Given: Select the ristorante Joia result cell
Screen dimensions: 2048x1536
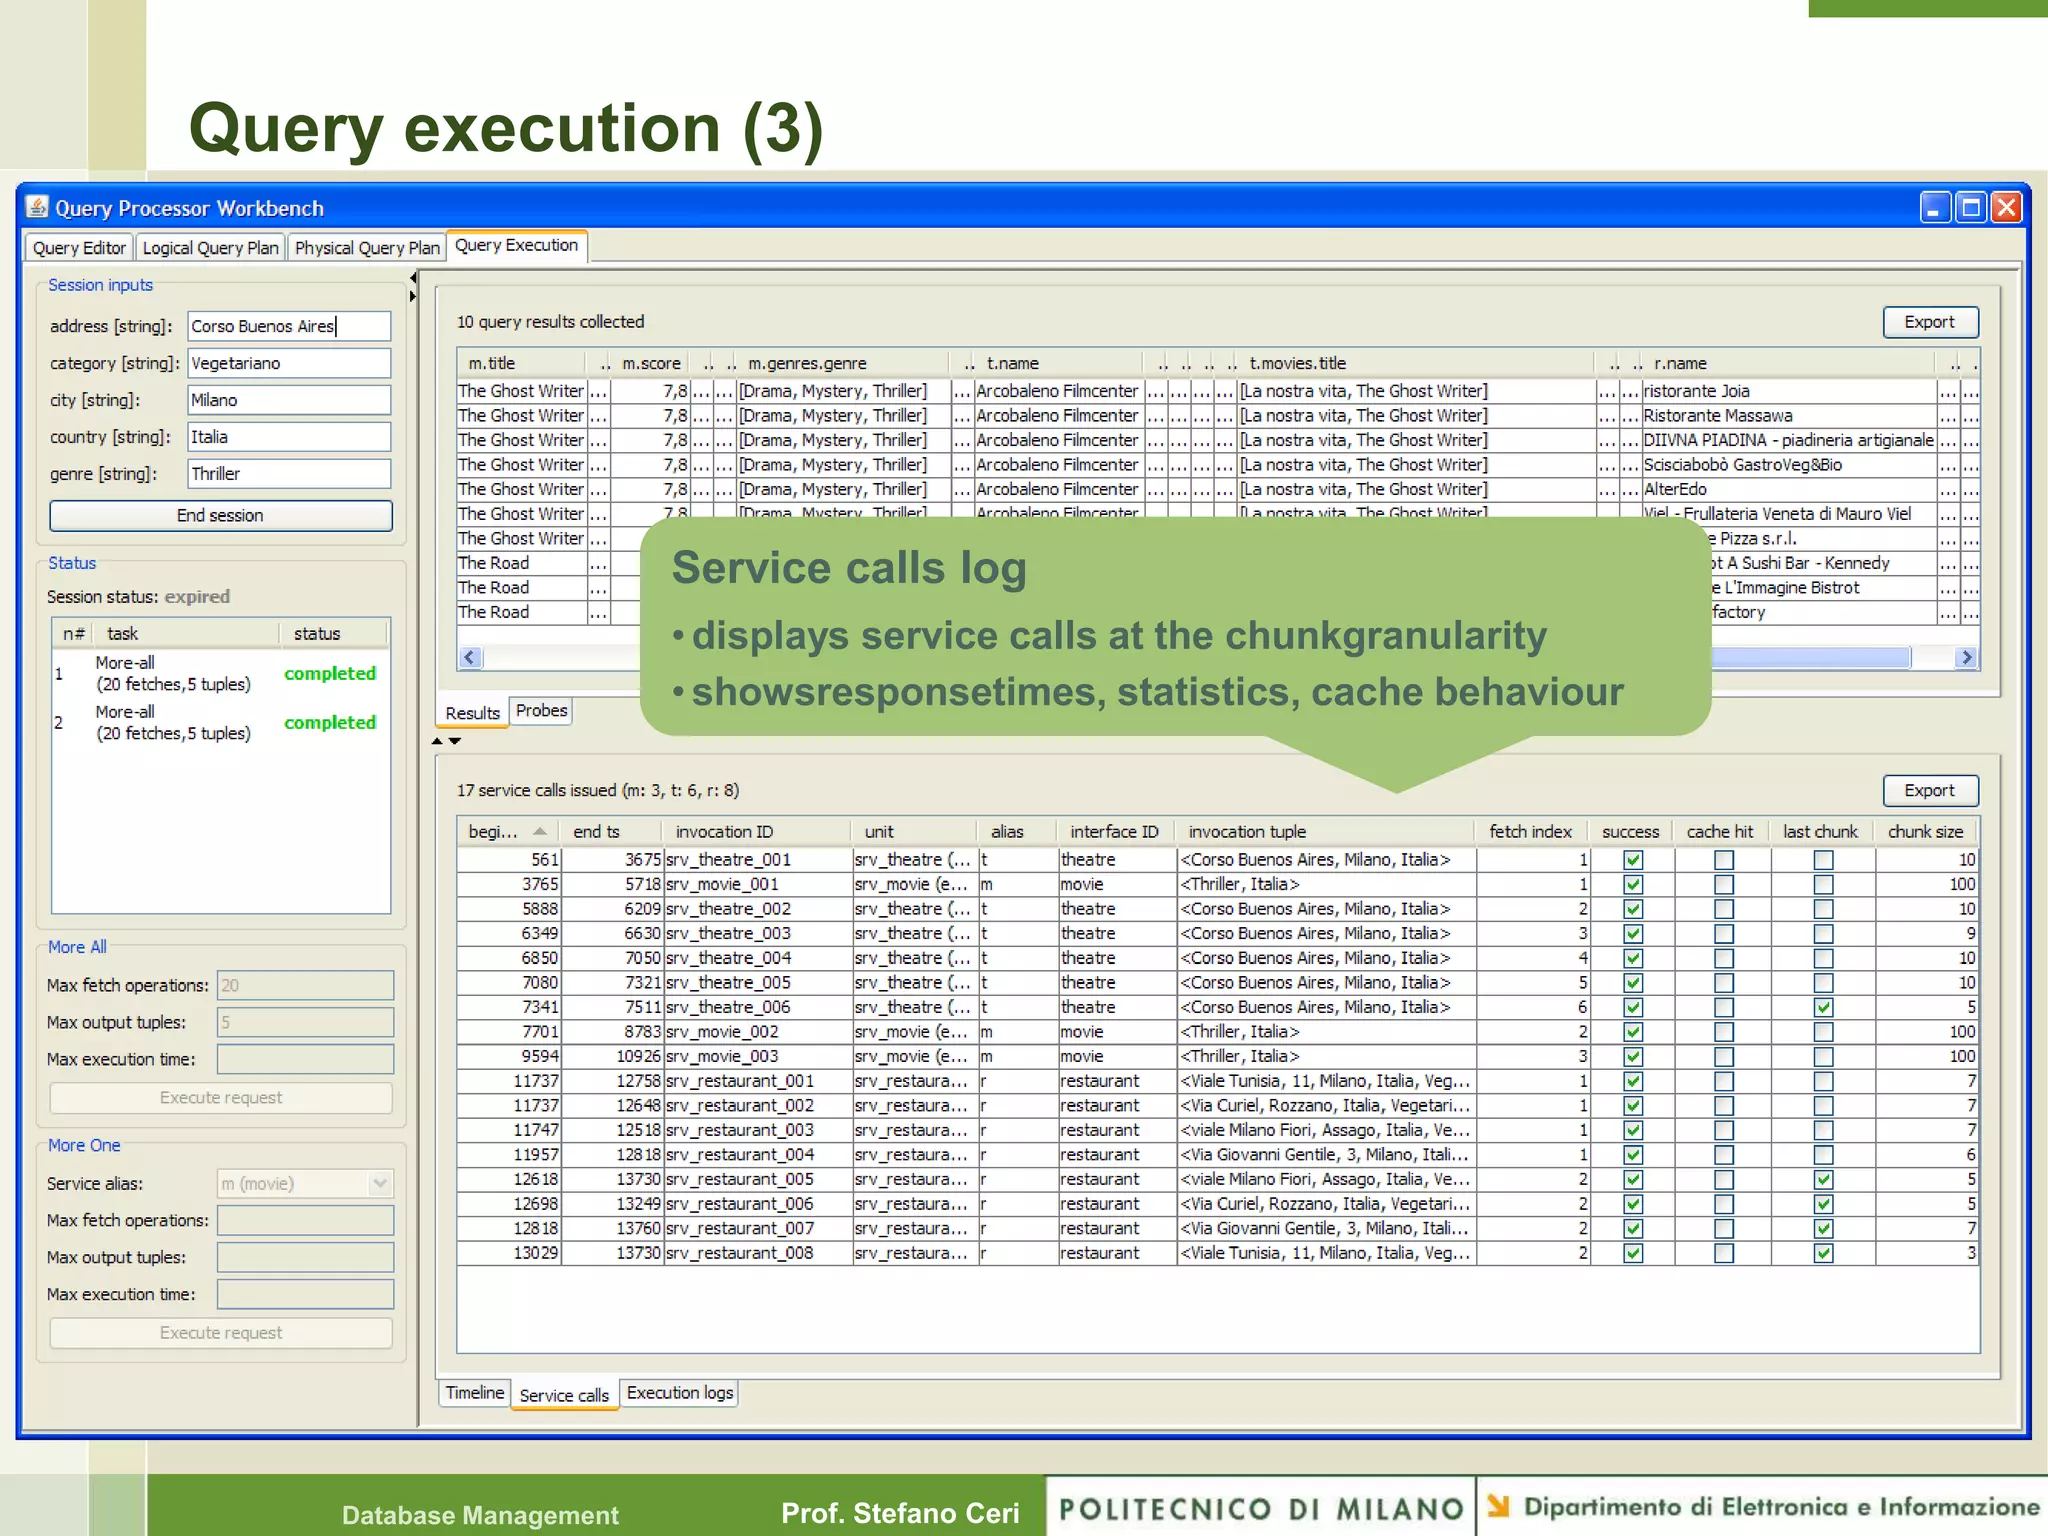Looking at the screenshot, I should pos(1788,391).
